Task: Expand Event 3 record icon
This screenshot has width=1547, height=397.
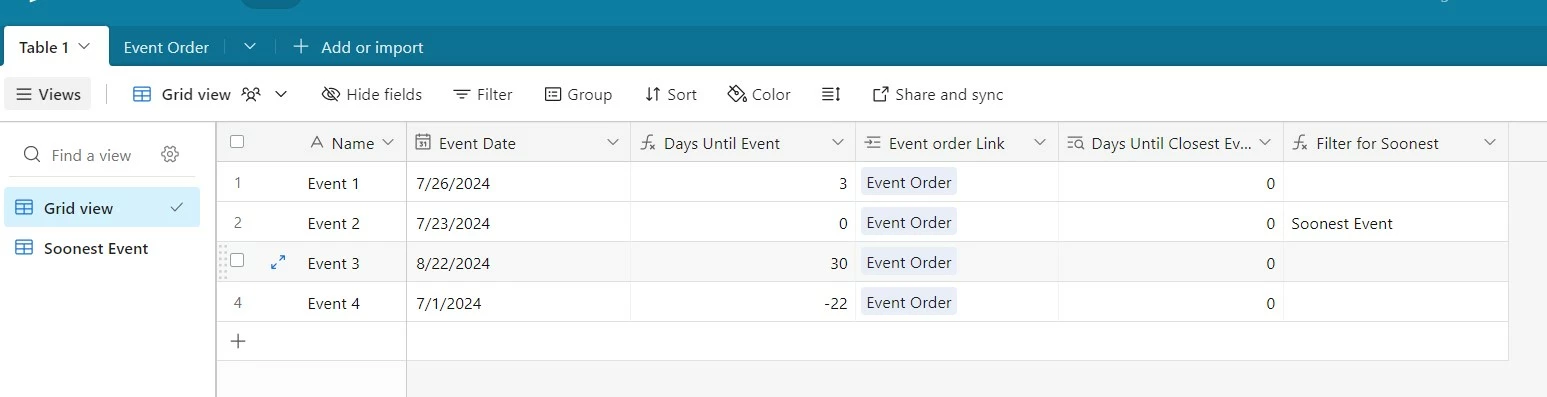Action: click(278, 262)
